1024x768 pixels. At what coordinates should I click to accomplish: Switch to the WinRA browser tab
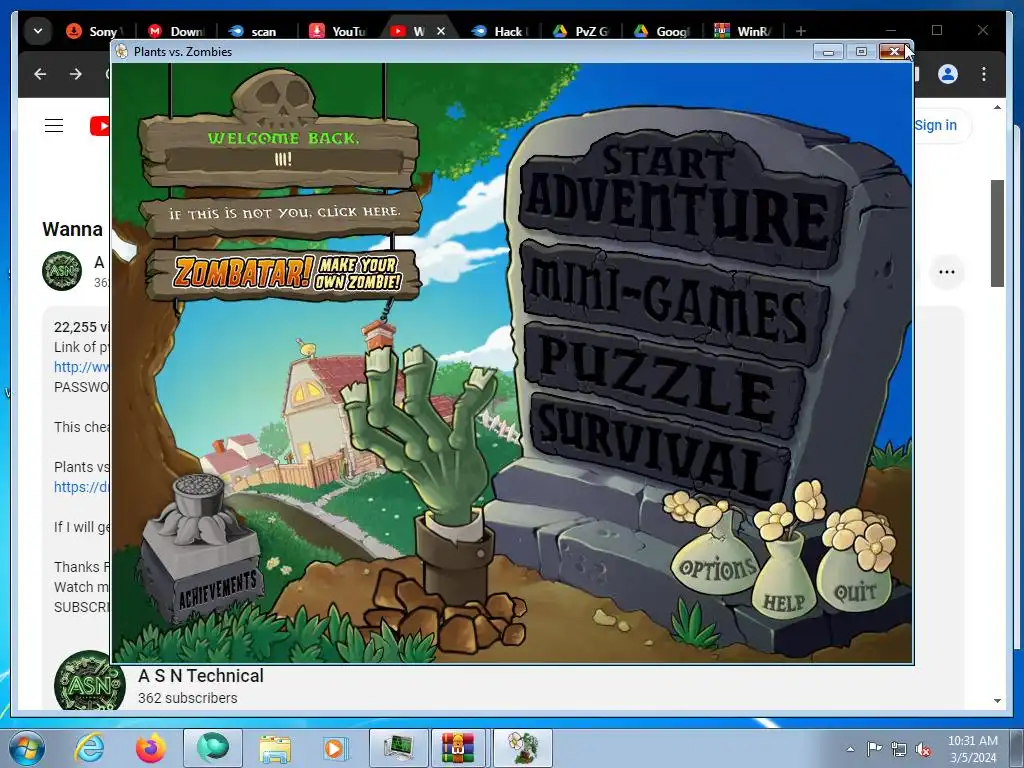click(743, 31)
